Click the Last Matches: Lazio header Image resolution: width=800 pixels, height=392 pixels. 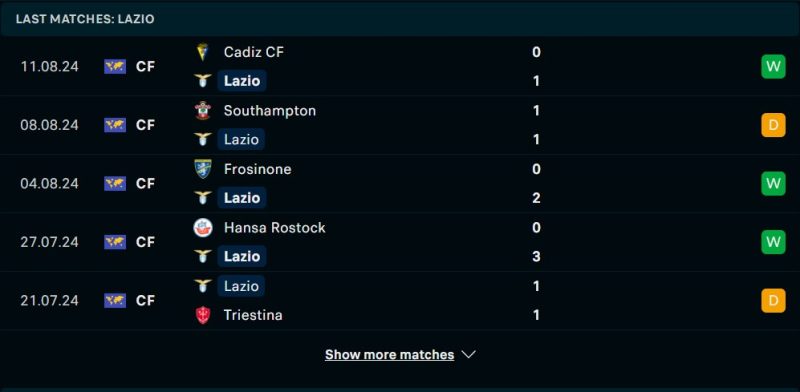85,19
